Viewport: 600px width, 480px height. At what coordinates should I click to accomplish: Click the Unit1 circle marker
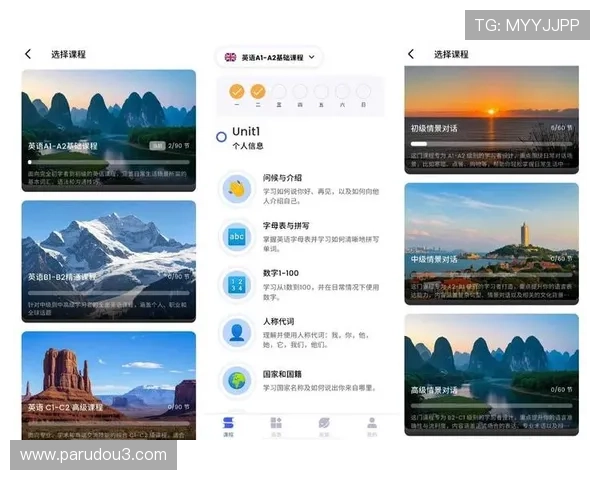tap(221, 137)
